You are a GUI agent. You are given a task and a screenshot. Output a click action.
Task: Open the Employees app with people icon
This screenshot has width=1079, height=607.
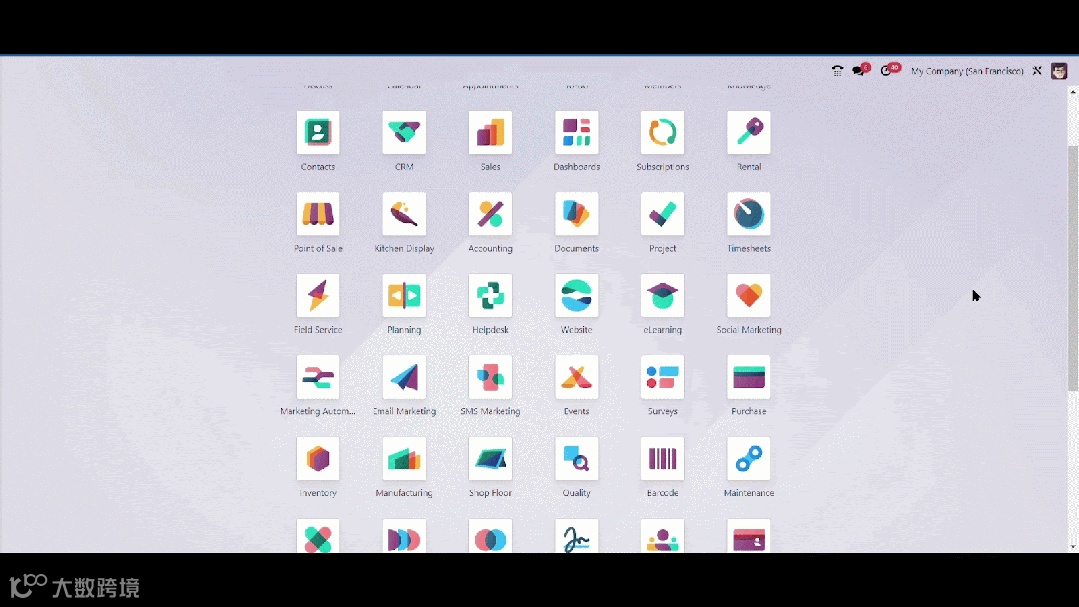point(663,536)
